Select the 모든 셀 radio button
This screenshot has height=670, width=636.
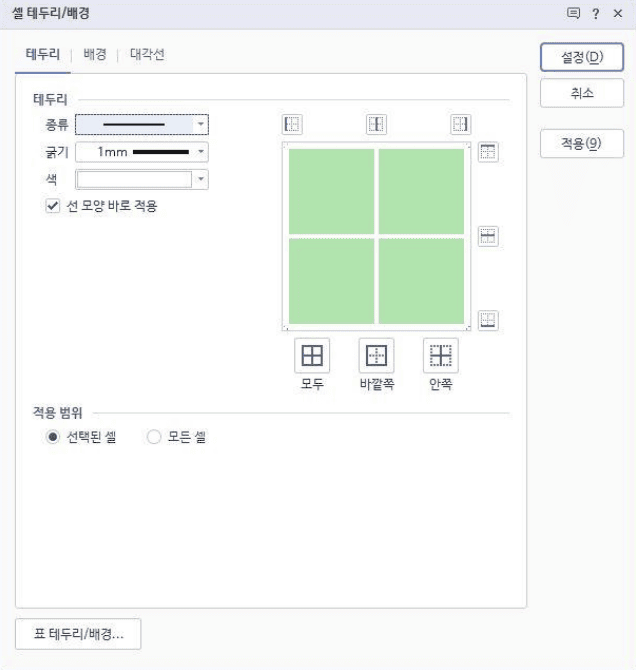[154, 437]
